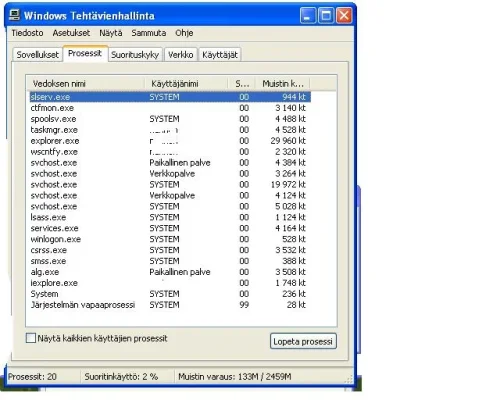Open the Verkko tab
The image size is (500, 400).
180,55
